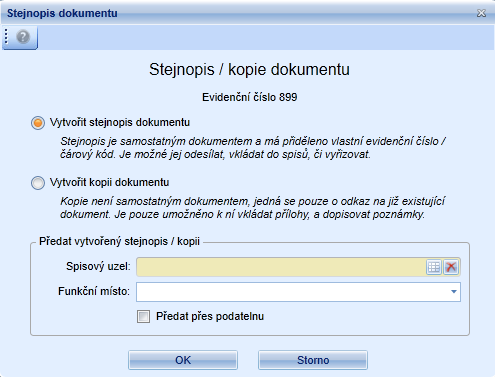
Task: Confirm with the OK button
Action: click(x=183, y=360)
